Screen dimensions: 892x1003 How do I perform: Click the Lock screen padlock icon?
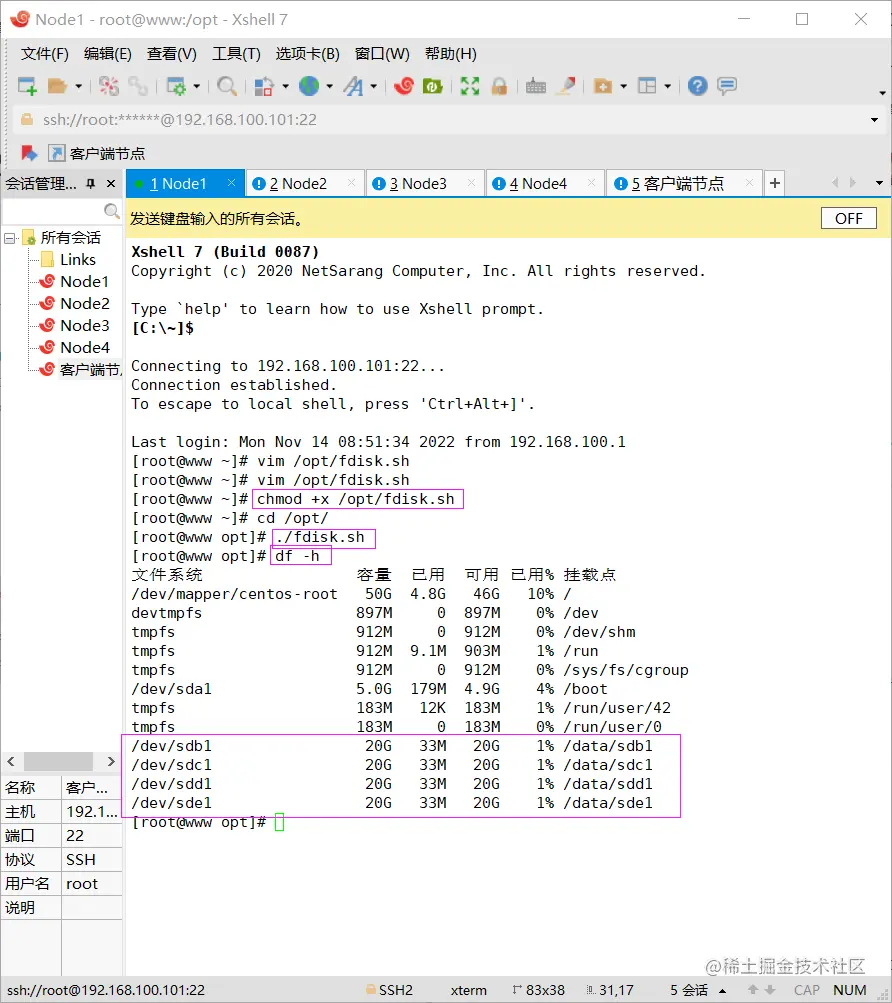coord(499,86)
